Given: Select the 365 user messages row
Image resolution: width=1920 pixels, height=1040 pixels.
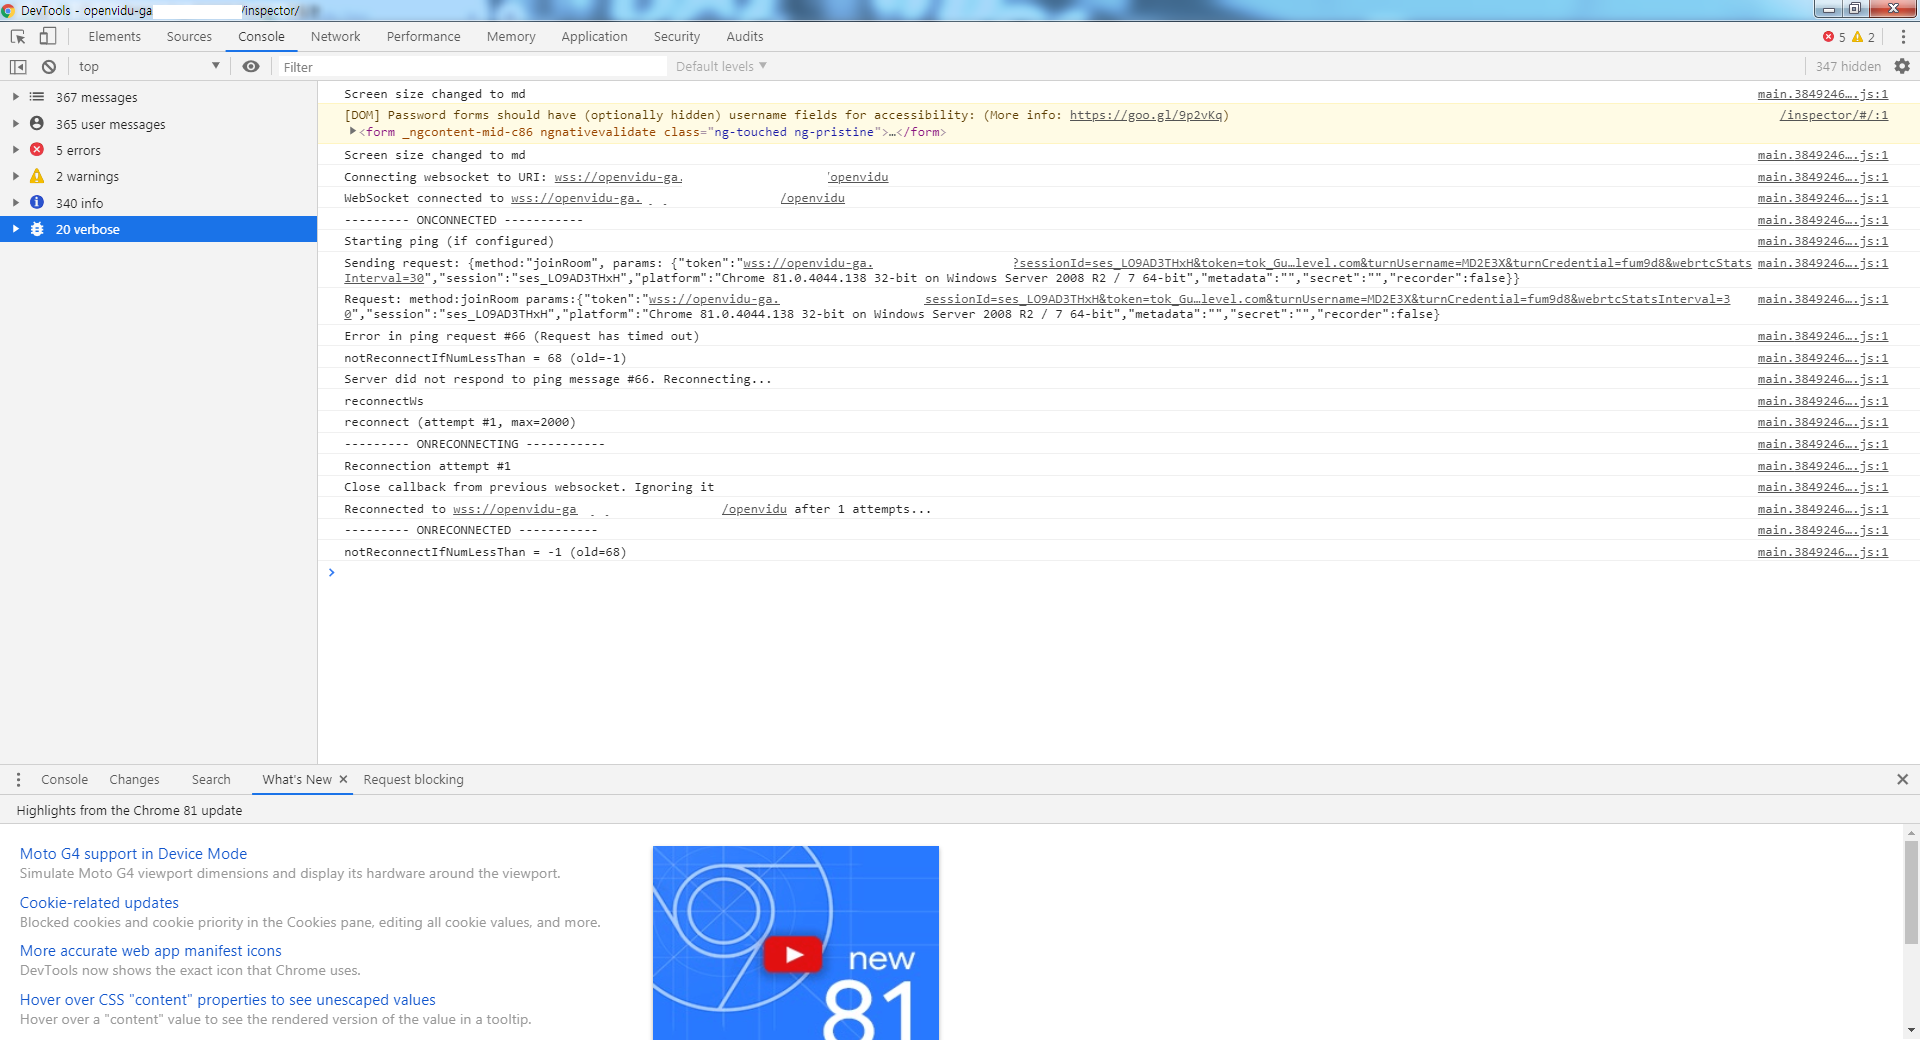Looking at the screenshot, I should click(158, 124).
